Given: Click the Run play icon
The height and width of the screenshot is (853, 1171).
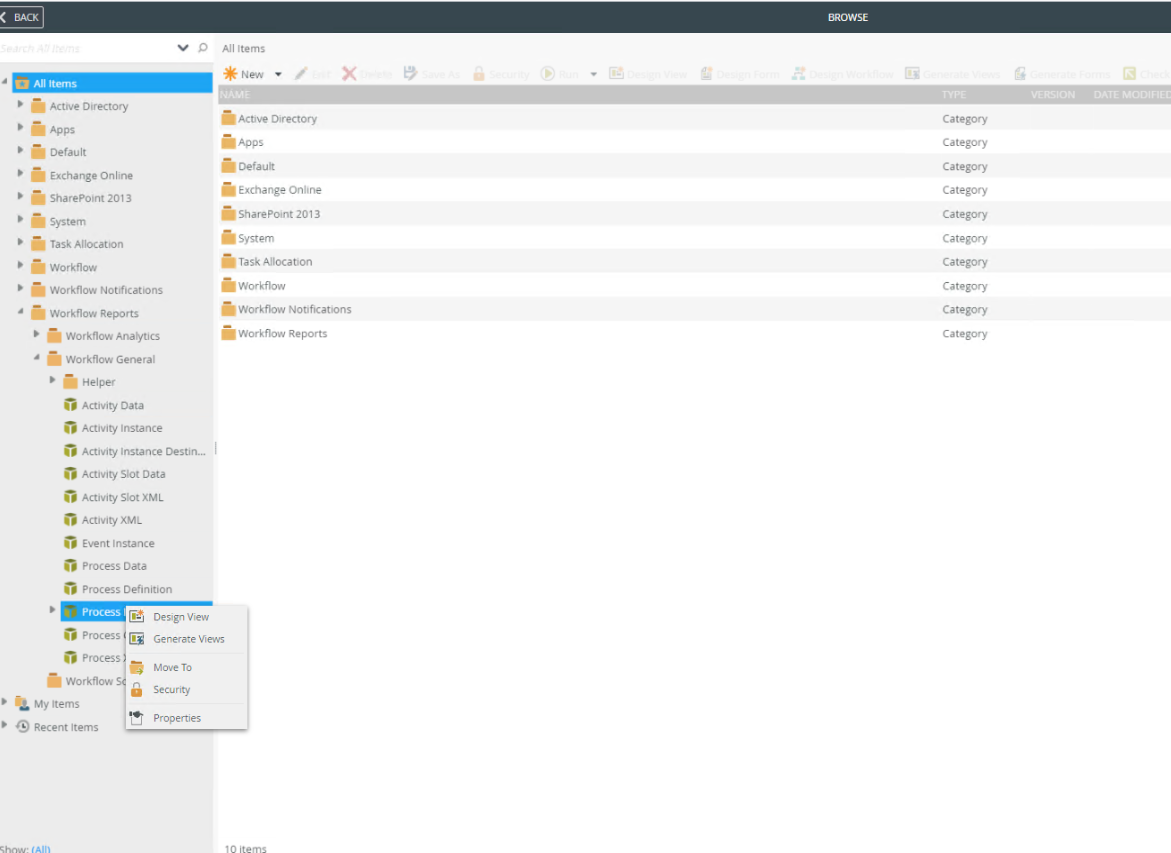Looking at the screenshot, I should (x=547, y=73).
